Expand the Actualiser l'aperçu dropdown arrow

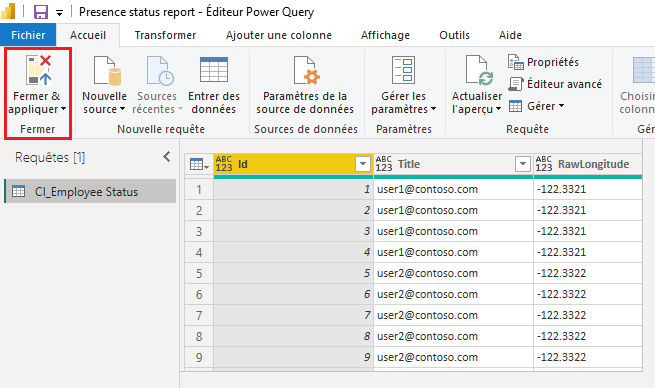tap(498, 109)
